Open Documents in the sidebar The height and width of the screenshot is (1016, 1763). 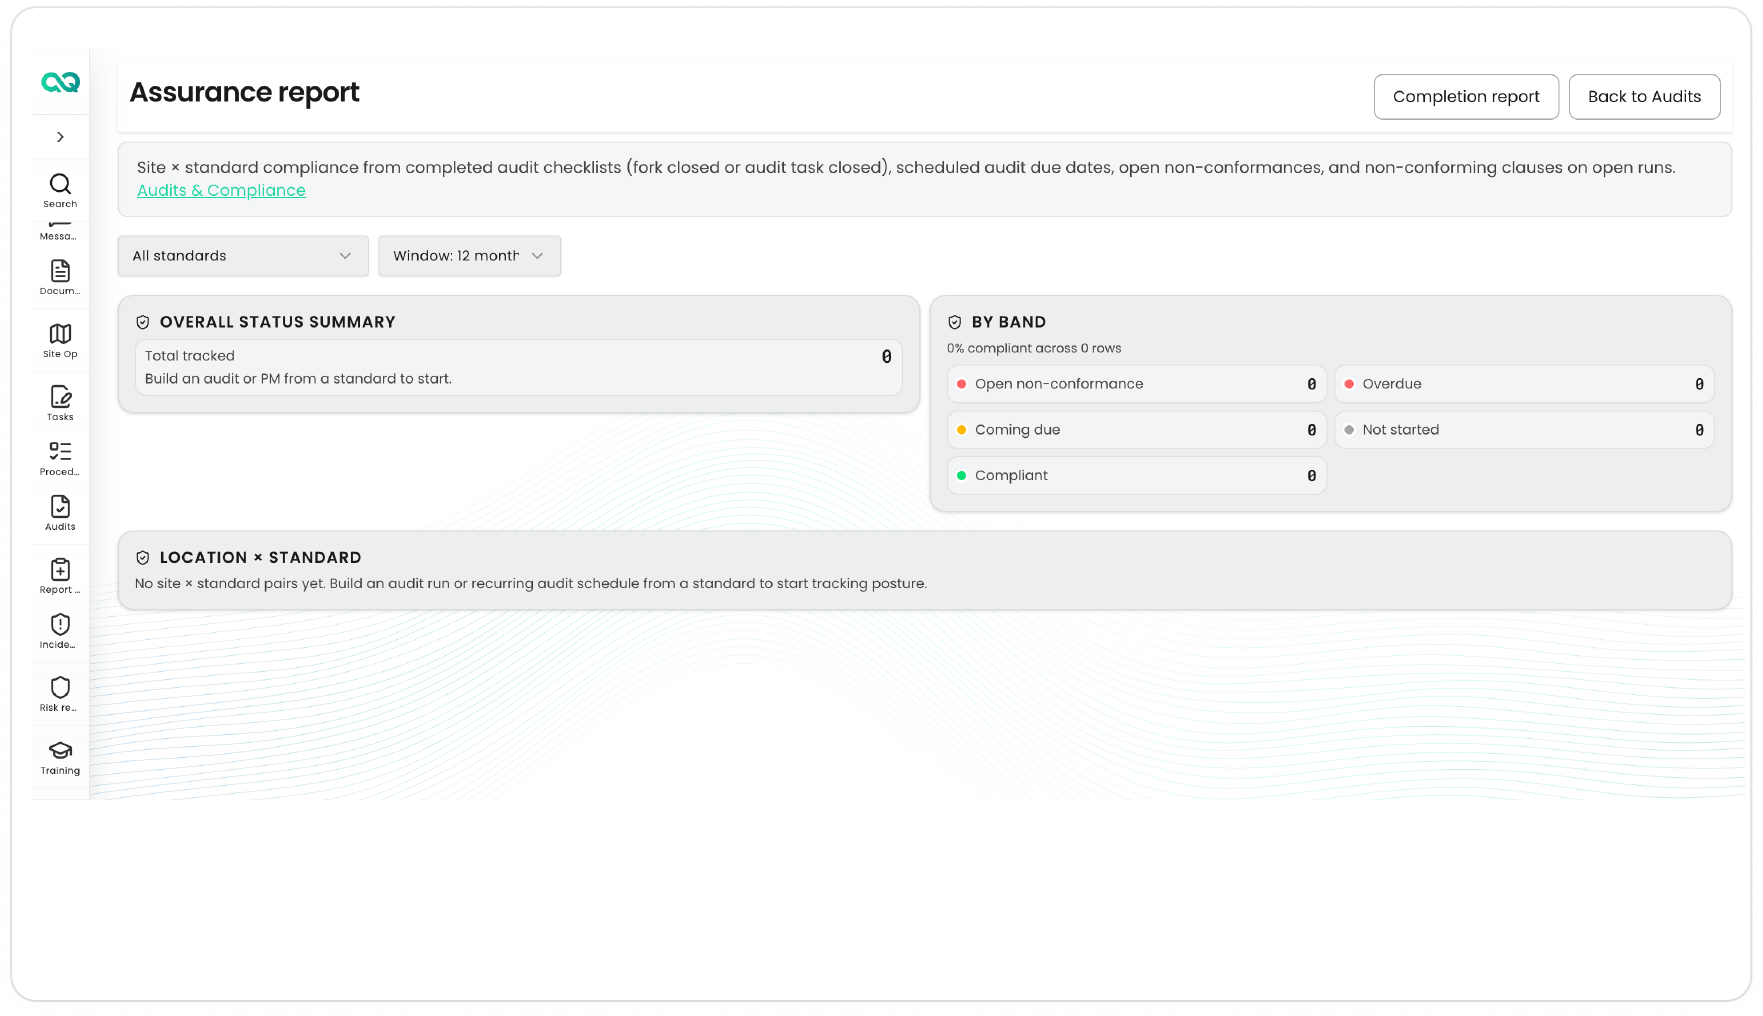[60, 277]
